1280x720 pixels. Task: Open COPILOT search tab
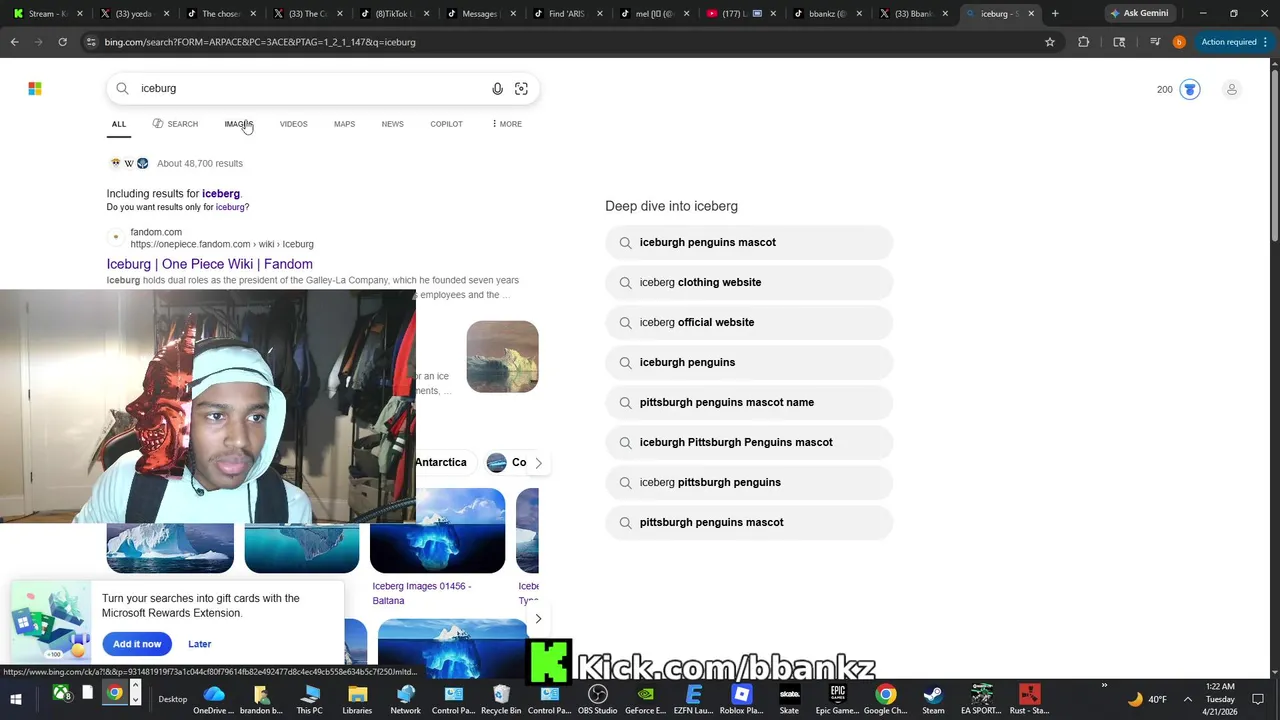coord(446,124)
